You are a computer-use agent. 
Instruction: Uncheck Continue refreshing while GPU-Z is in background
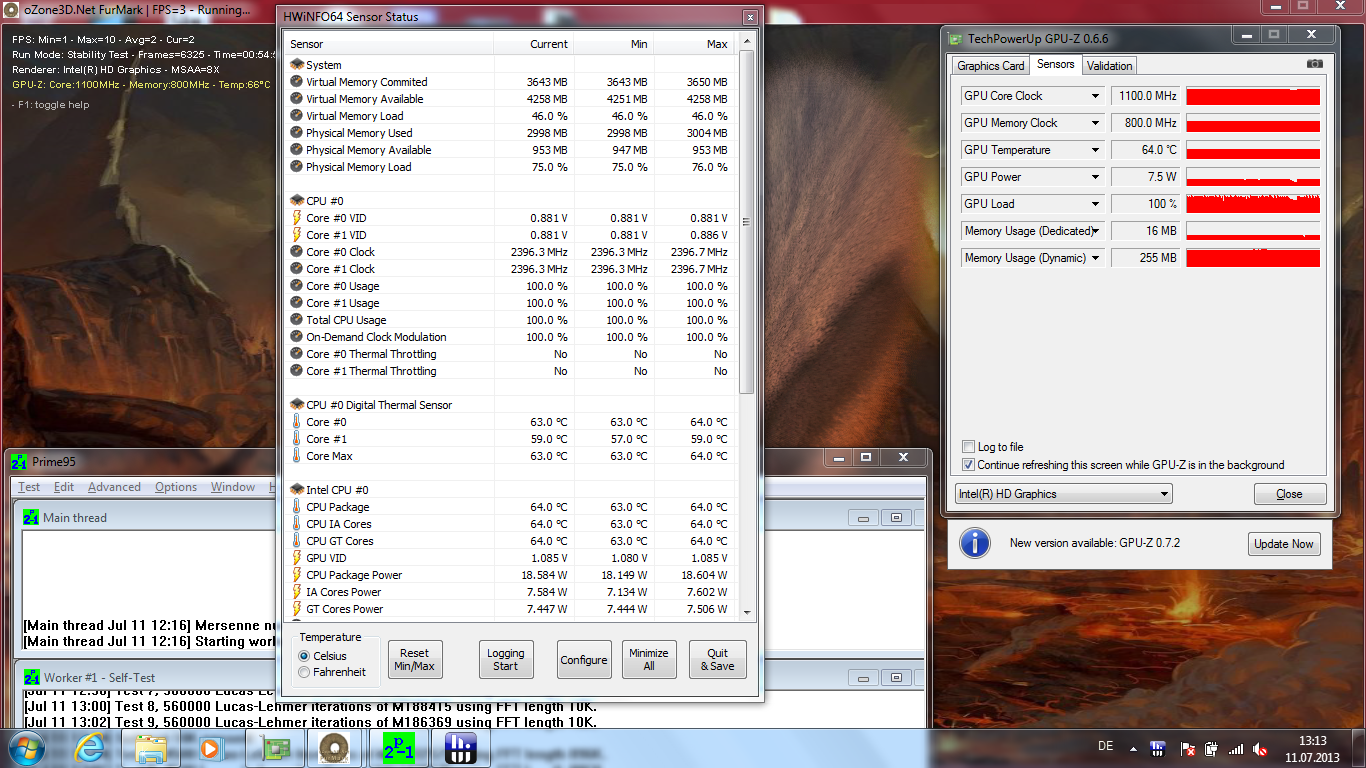[968, 465]
